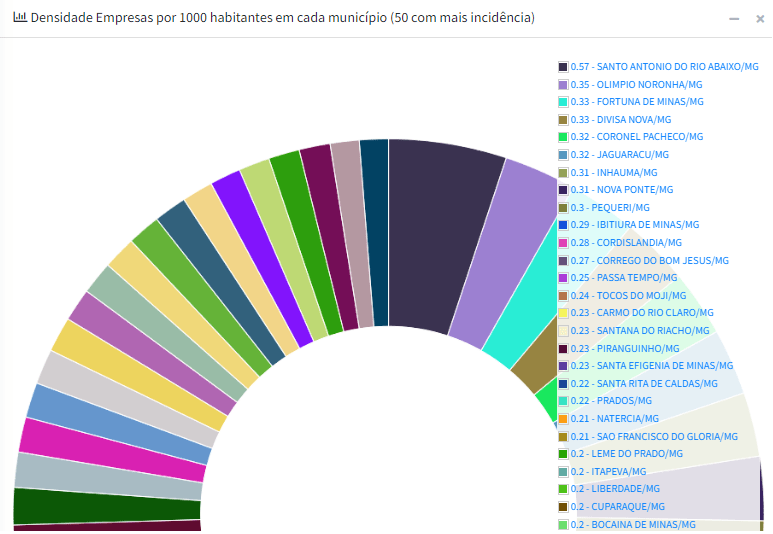Screen dimensions: 773x534
Task: Select the CARMO DO RIO CLARO/MG legend label
Action: click(x=641, y=313)
